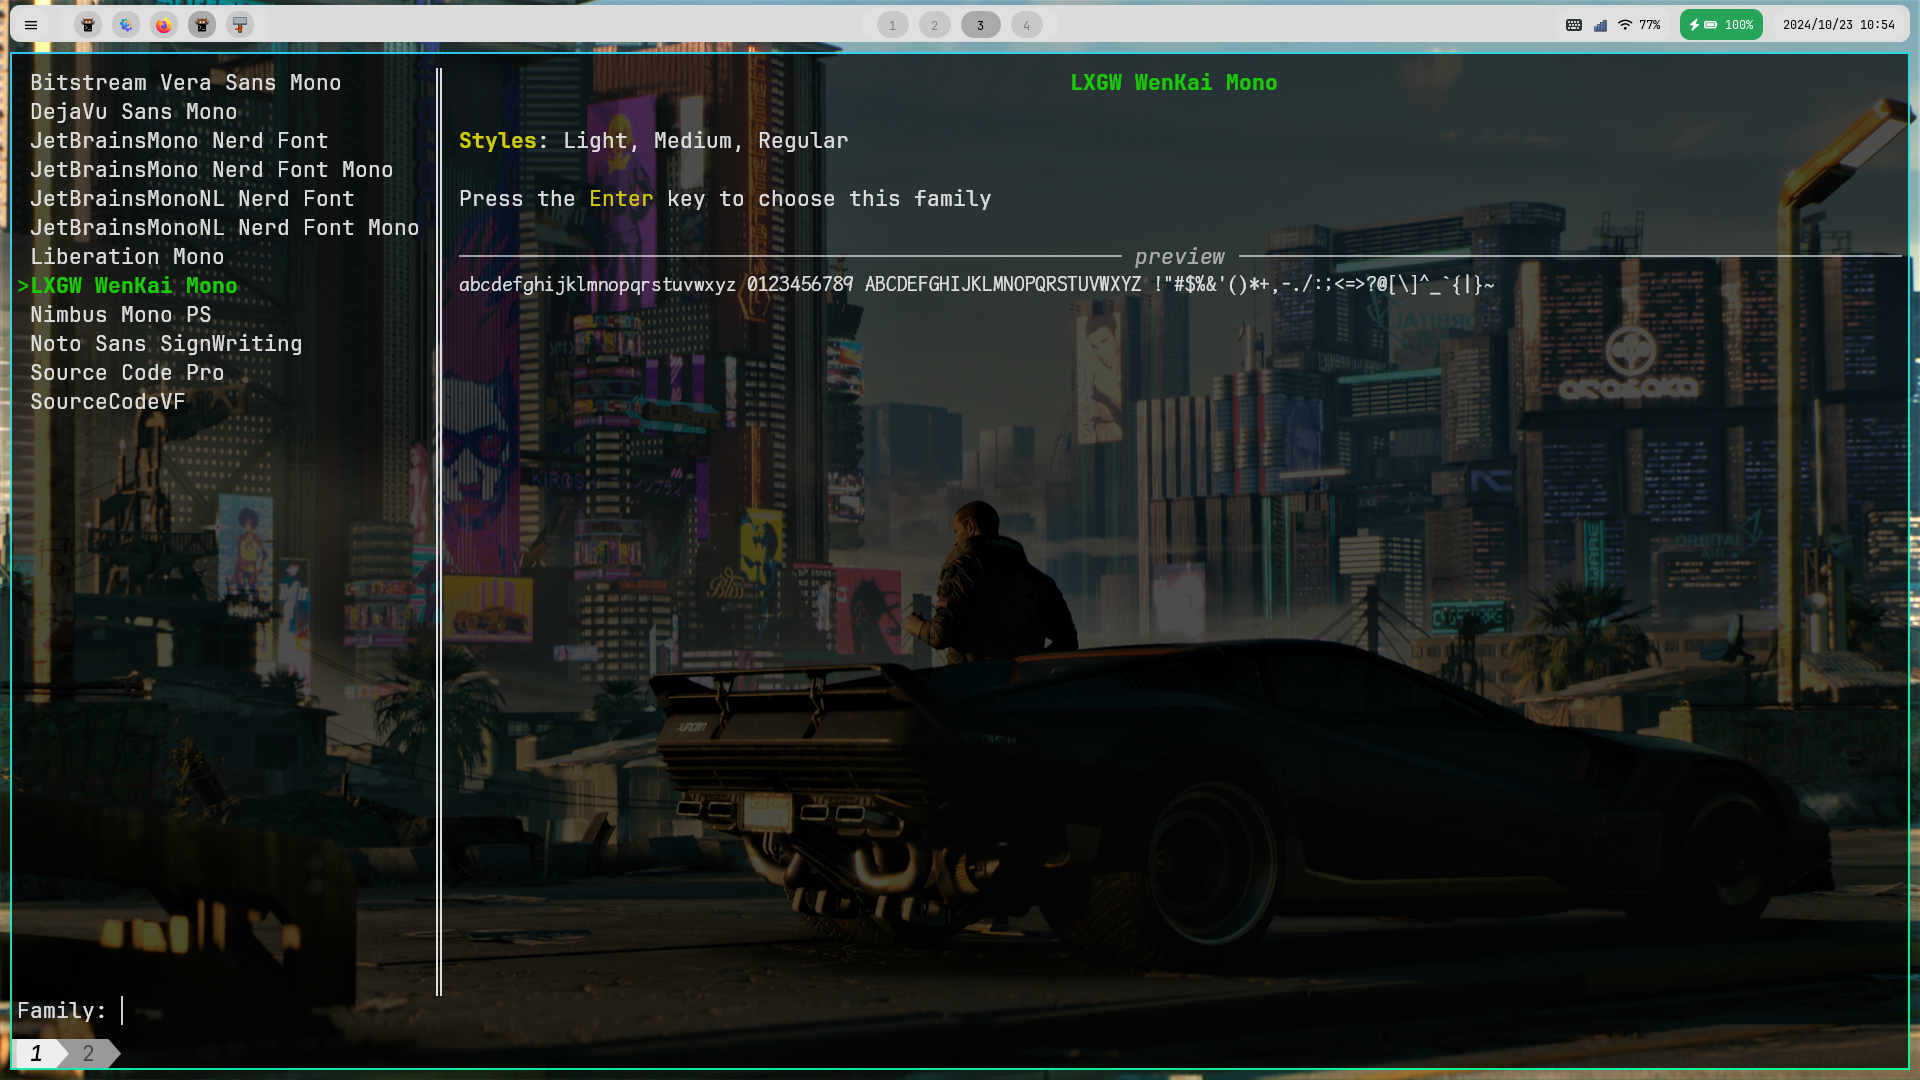
Task: Switch to terminal tab number 2
Action: click(87, 1052)
